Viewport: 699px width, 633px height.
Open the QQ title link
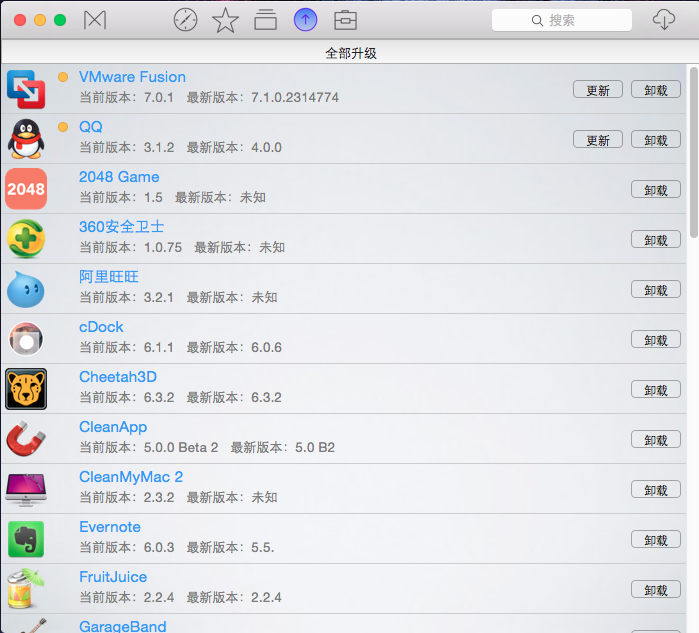pos(90,127)
